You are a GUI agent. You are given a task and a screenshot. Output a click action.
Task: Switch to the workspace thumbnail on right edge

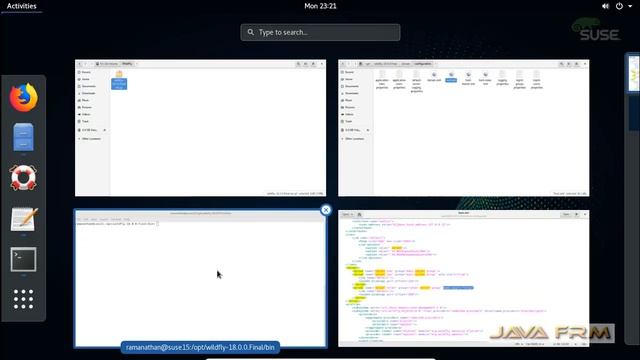(634, 73)
